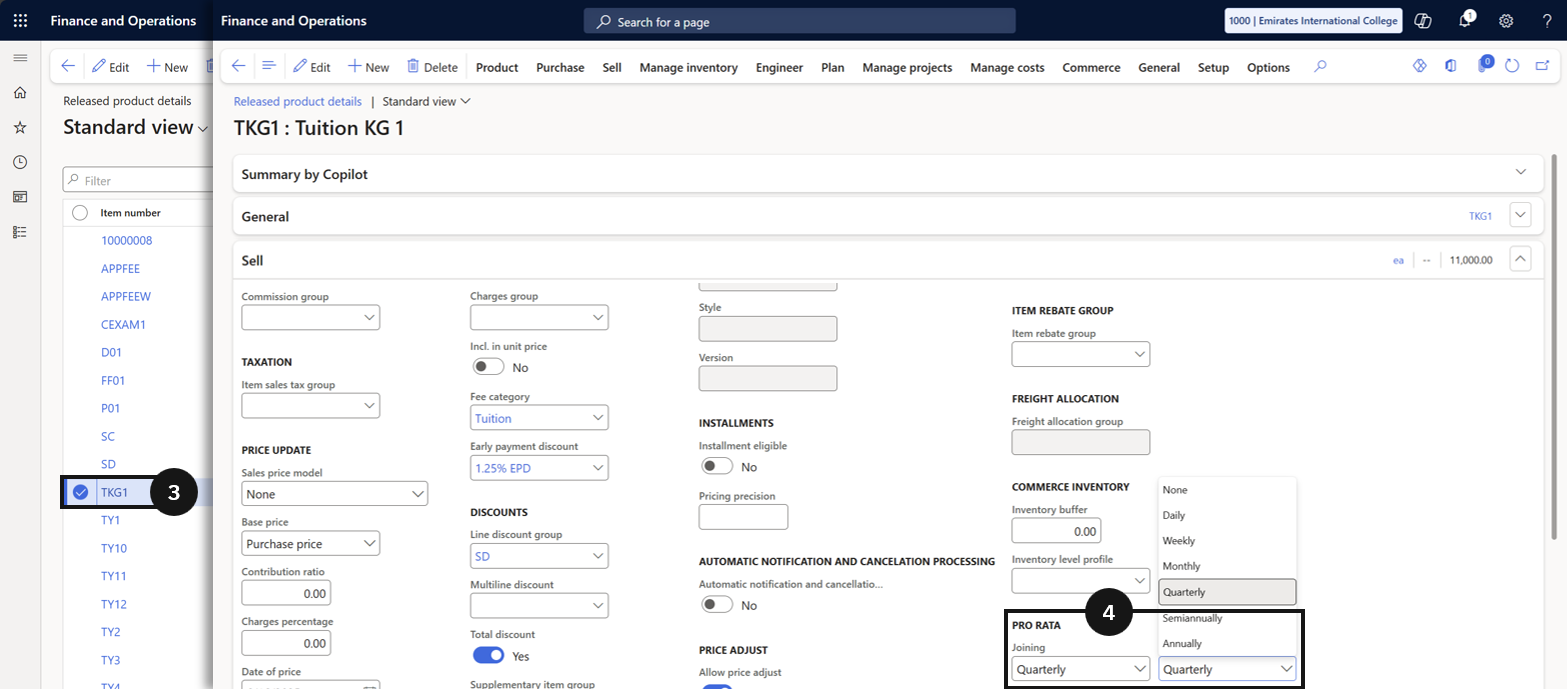
Task: Go back using front window arrow
Action: click(x=238, y=67)
